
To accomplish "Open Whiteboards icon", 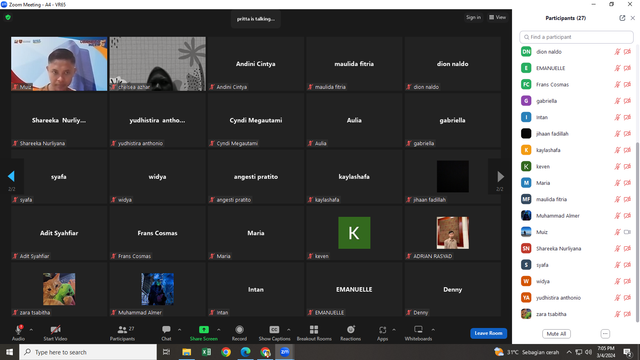I will tap(418, 329).
